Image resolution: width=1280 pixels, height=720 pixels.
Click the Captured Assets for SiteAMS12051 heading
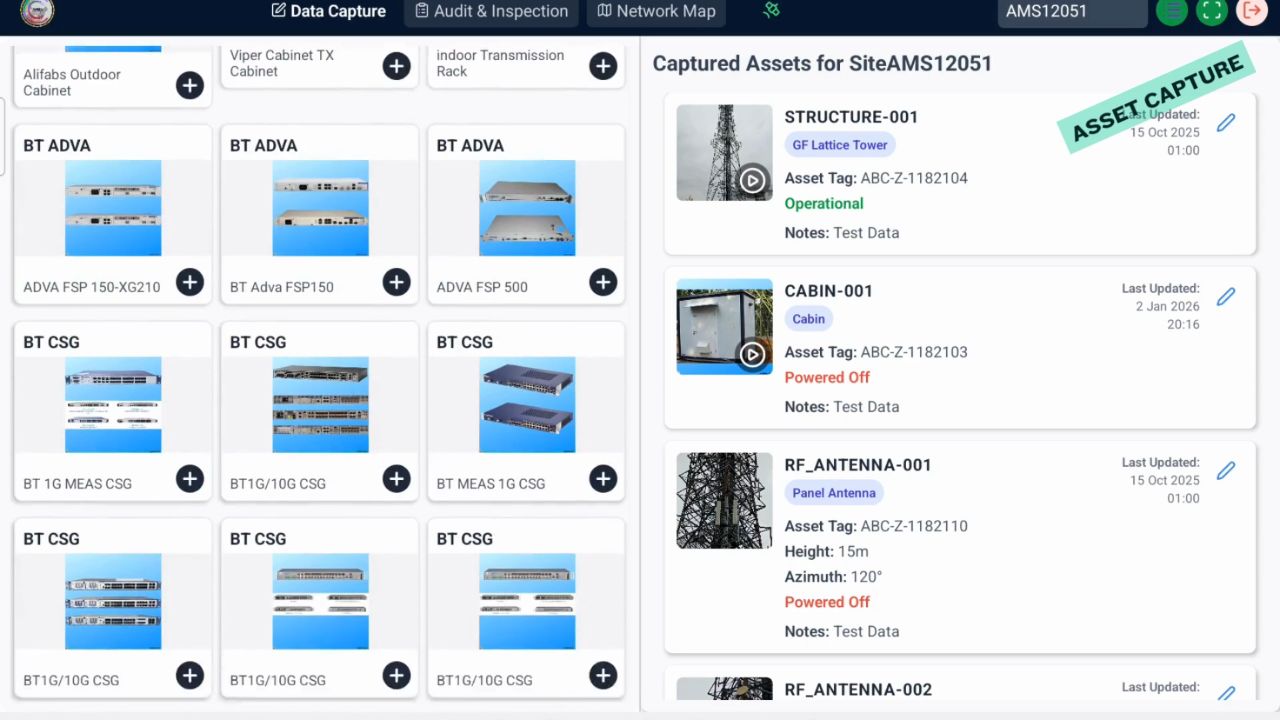822,63
